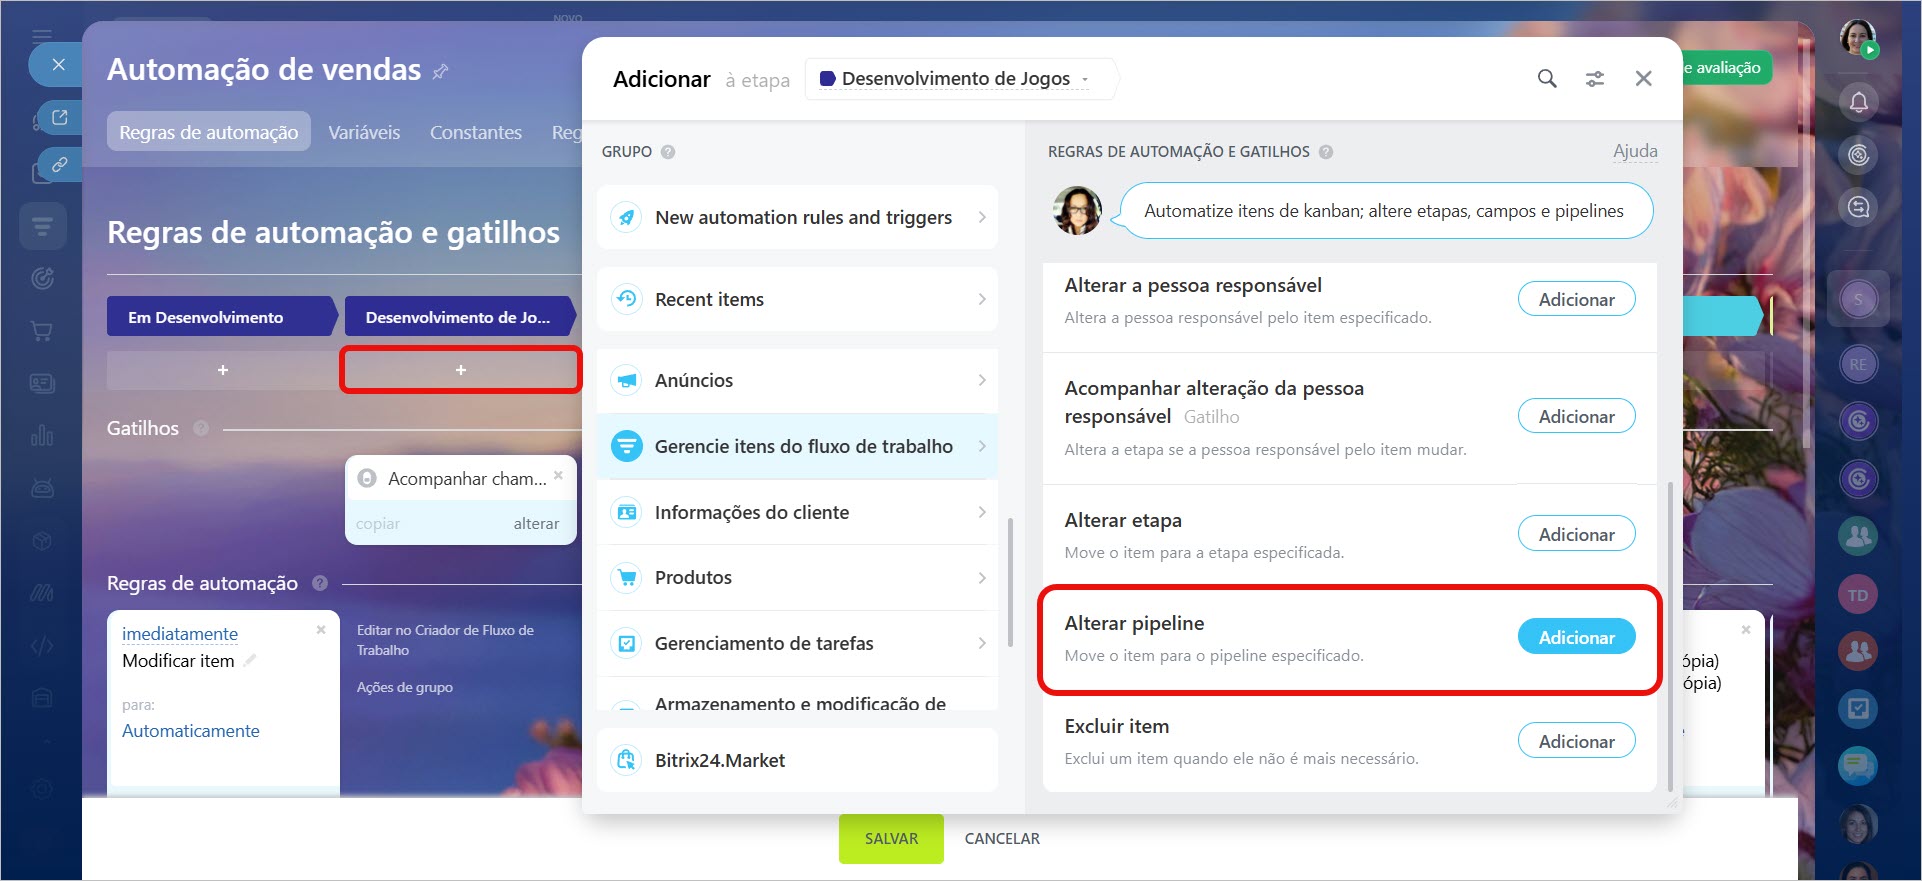
Task: Click the green SALVAR button
Action: [890, 838]
